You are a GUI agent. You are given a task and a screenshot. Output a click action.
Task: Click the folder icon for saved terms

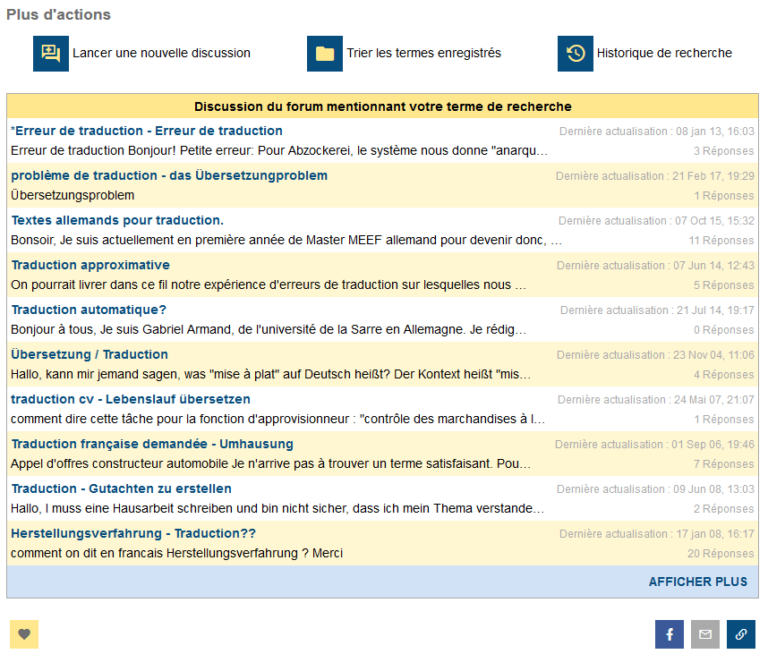pos(325,53)
